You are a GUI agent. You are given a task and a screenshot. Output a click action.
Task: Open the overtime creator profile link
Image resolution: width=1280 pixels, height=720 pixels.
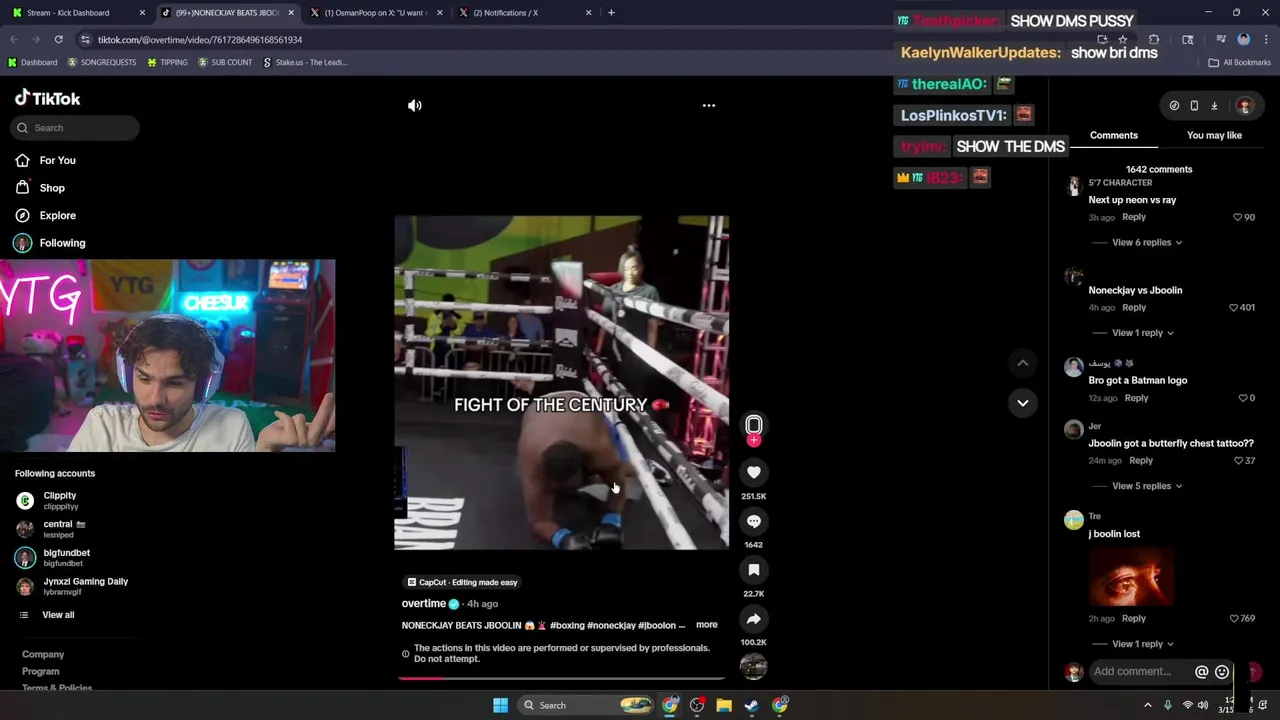[424, 604]
